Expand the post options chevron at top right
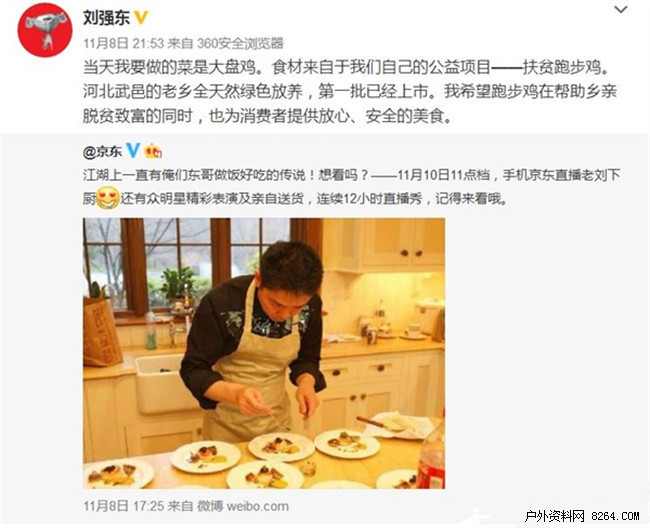Image resolution: width=650 pixels, height=528 pixels. click(x=621, y=9)
